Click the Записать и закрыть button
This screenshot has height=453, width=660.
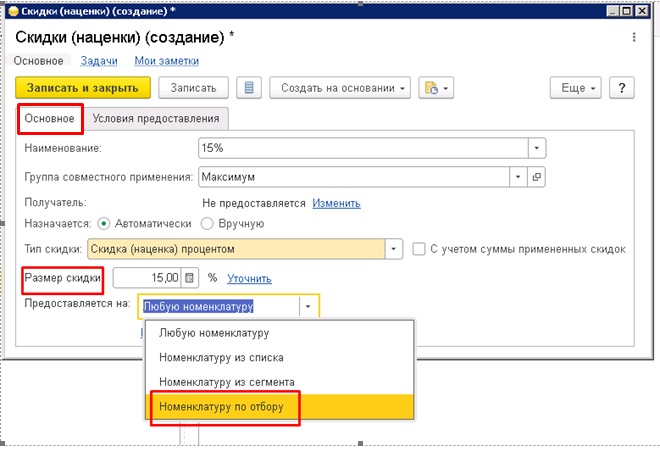coord(83,88)
